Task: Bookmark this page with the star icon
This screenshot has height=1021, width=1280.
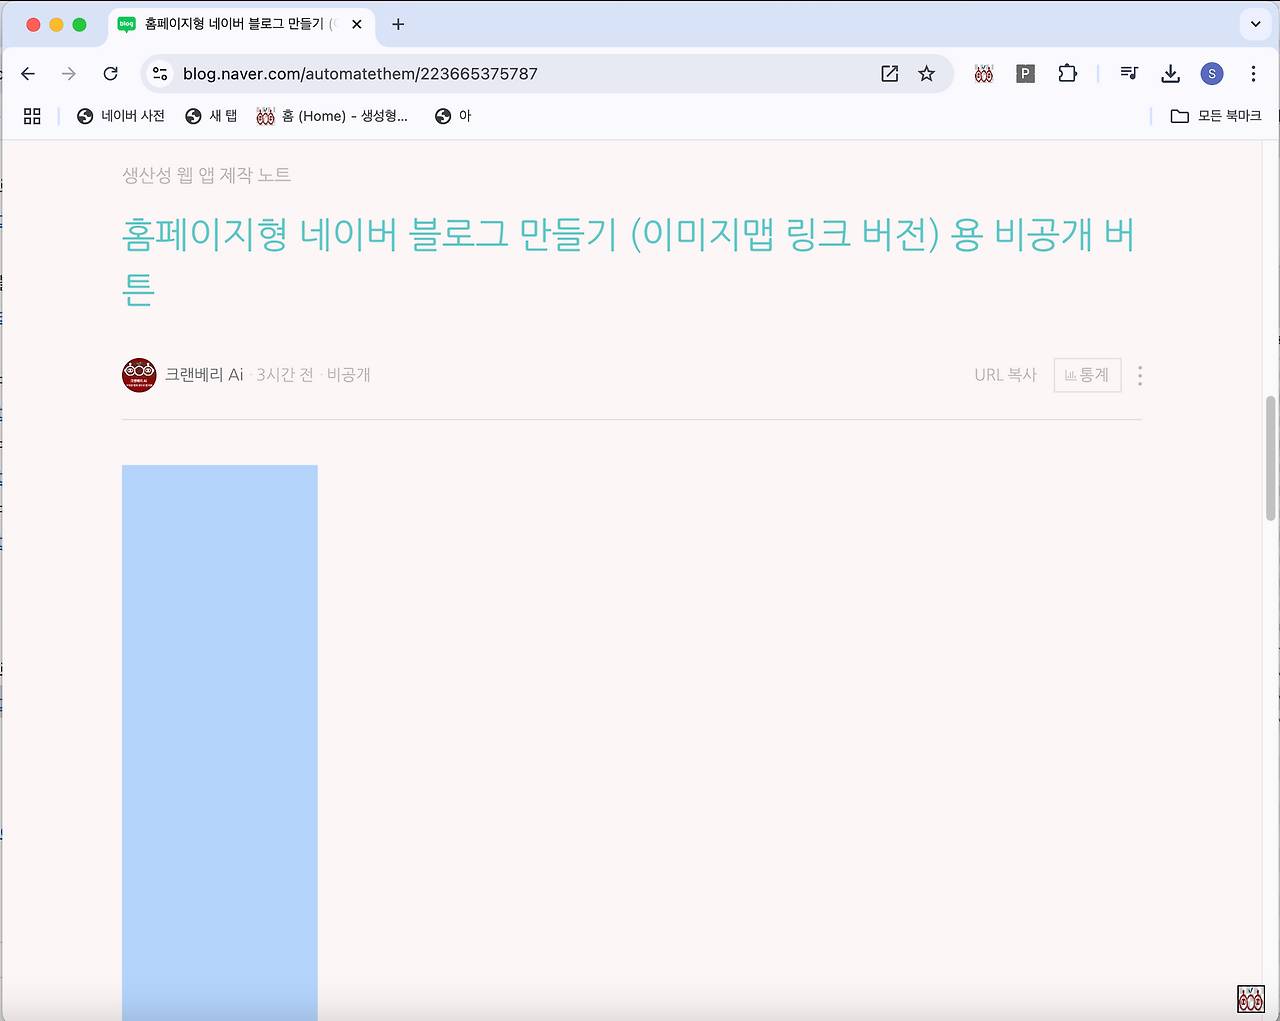Action: tap(927, 74)
